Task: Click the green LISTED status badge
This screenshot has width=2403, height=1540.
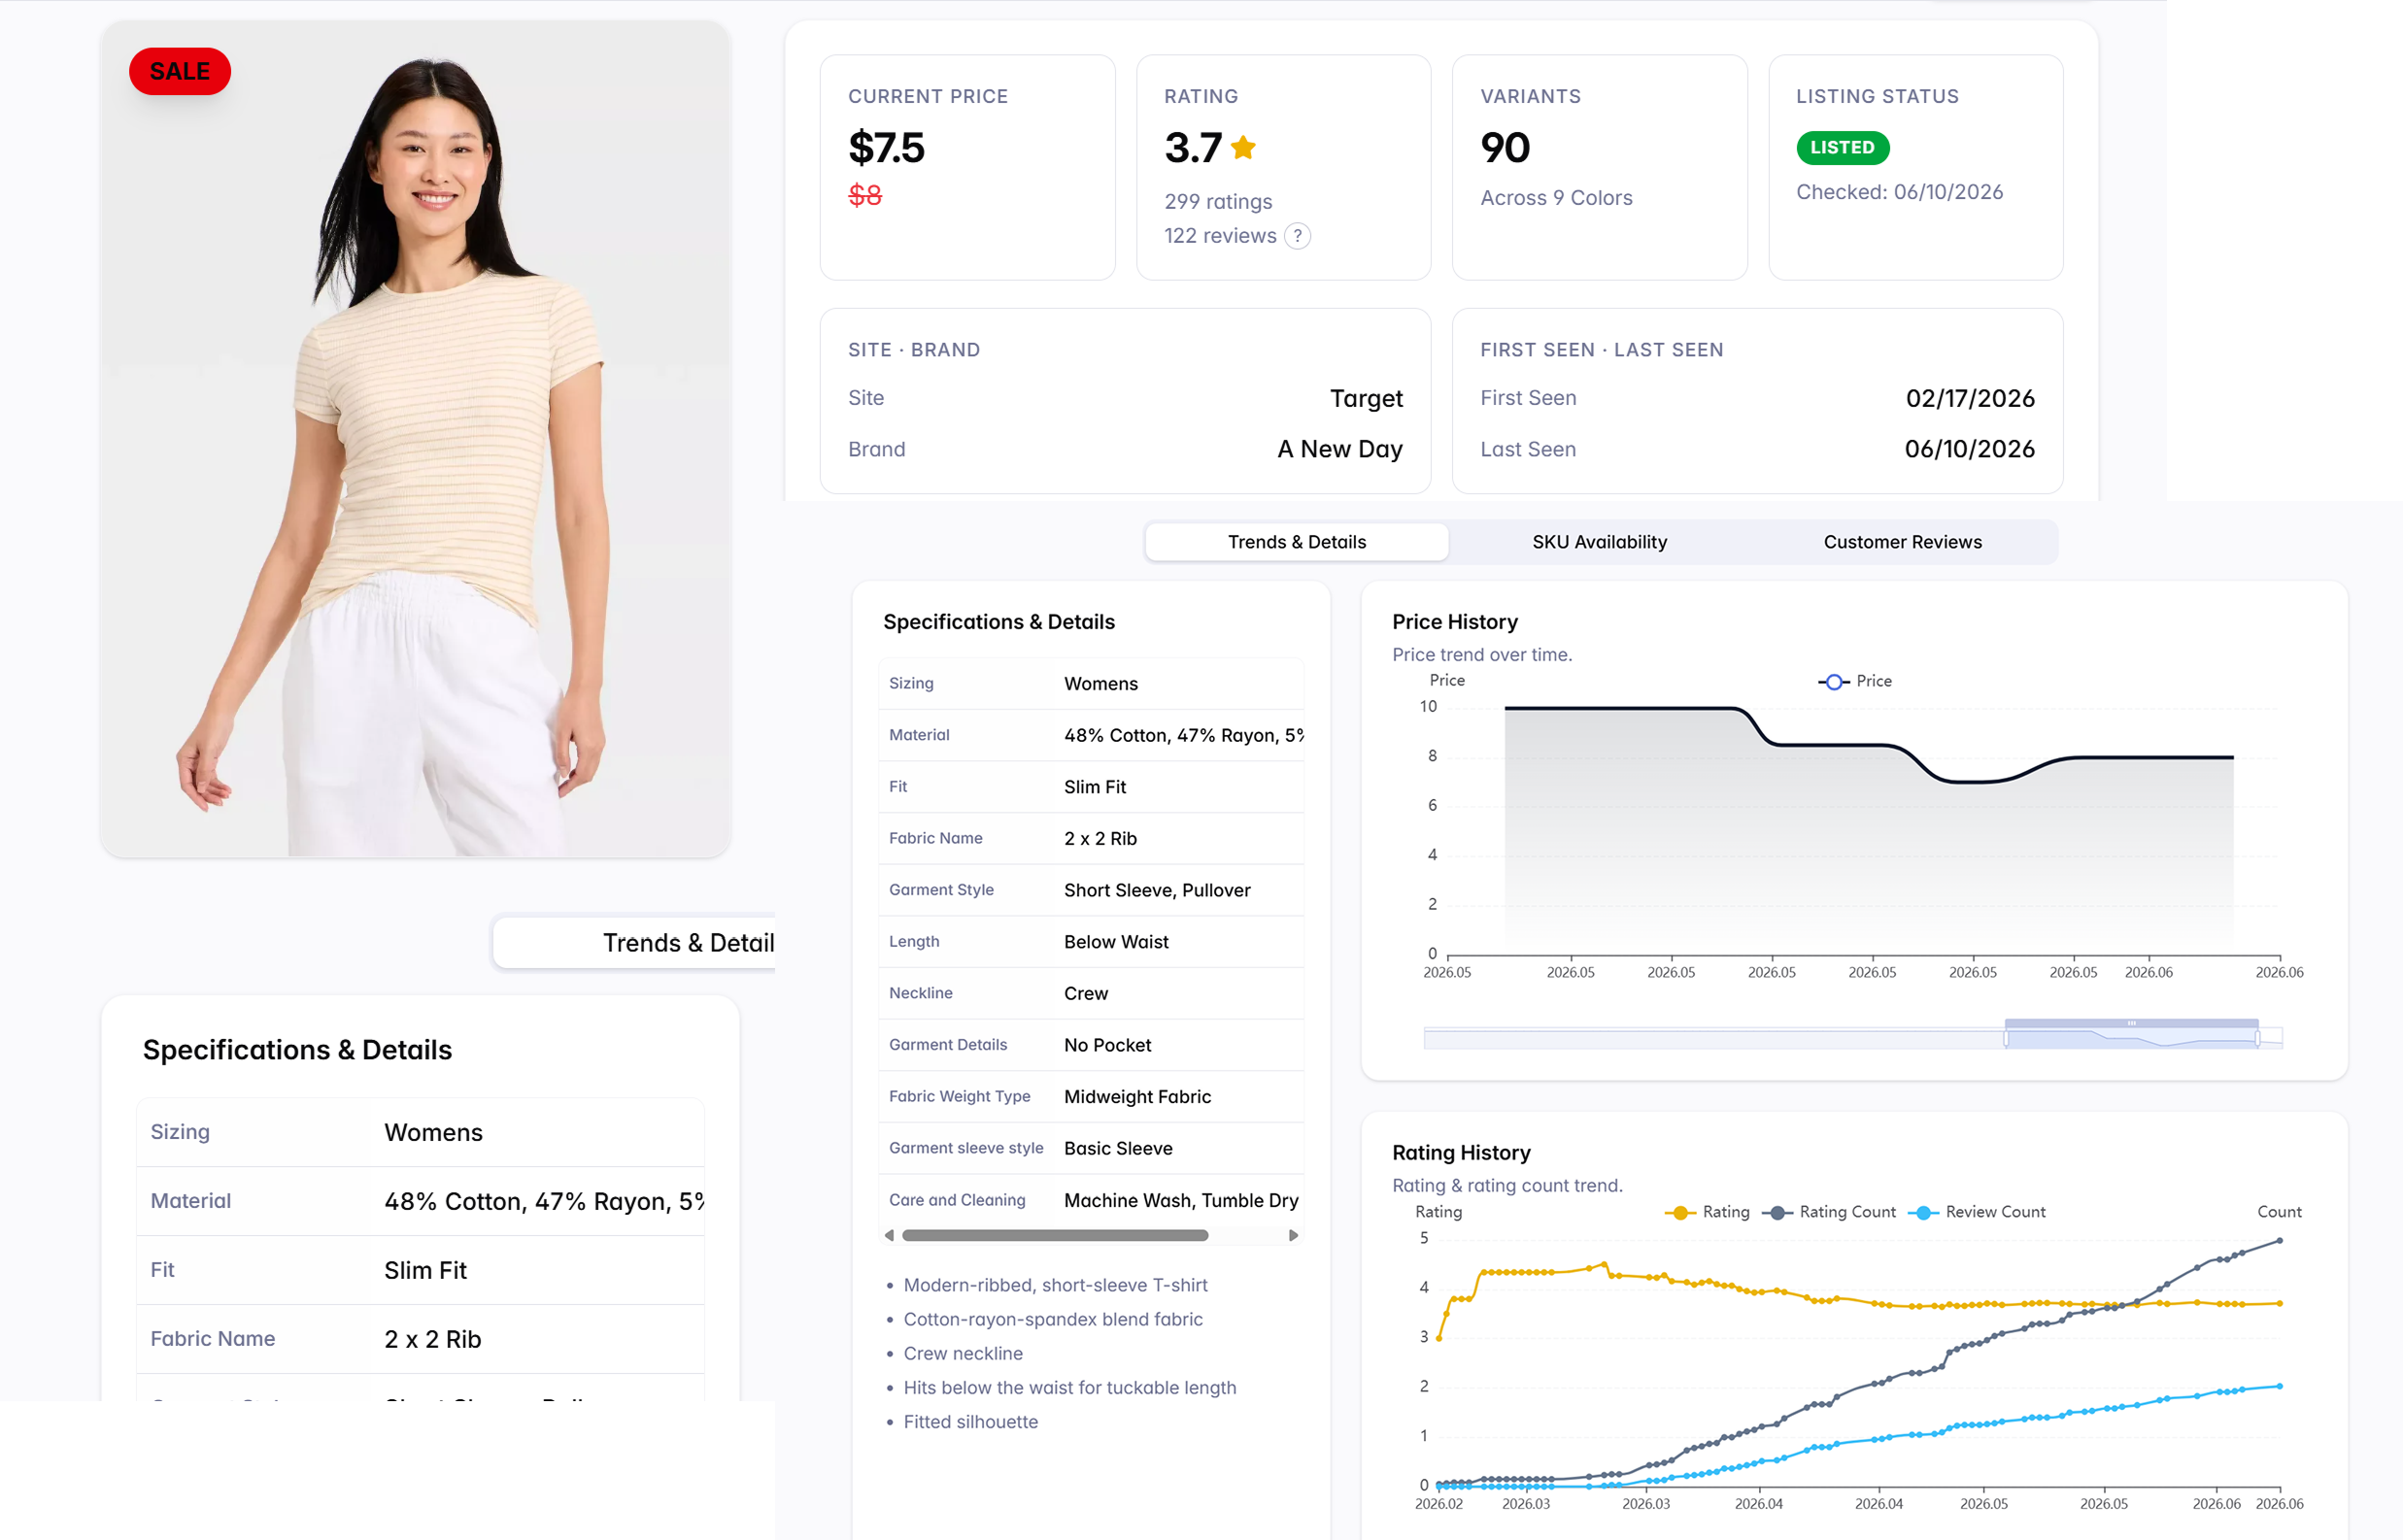Action: coord(1842,147)
